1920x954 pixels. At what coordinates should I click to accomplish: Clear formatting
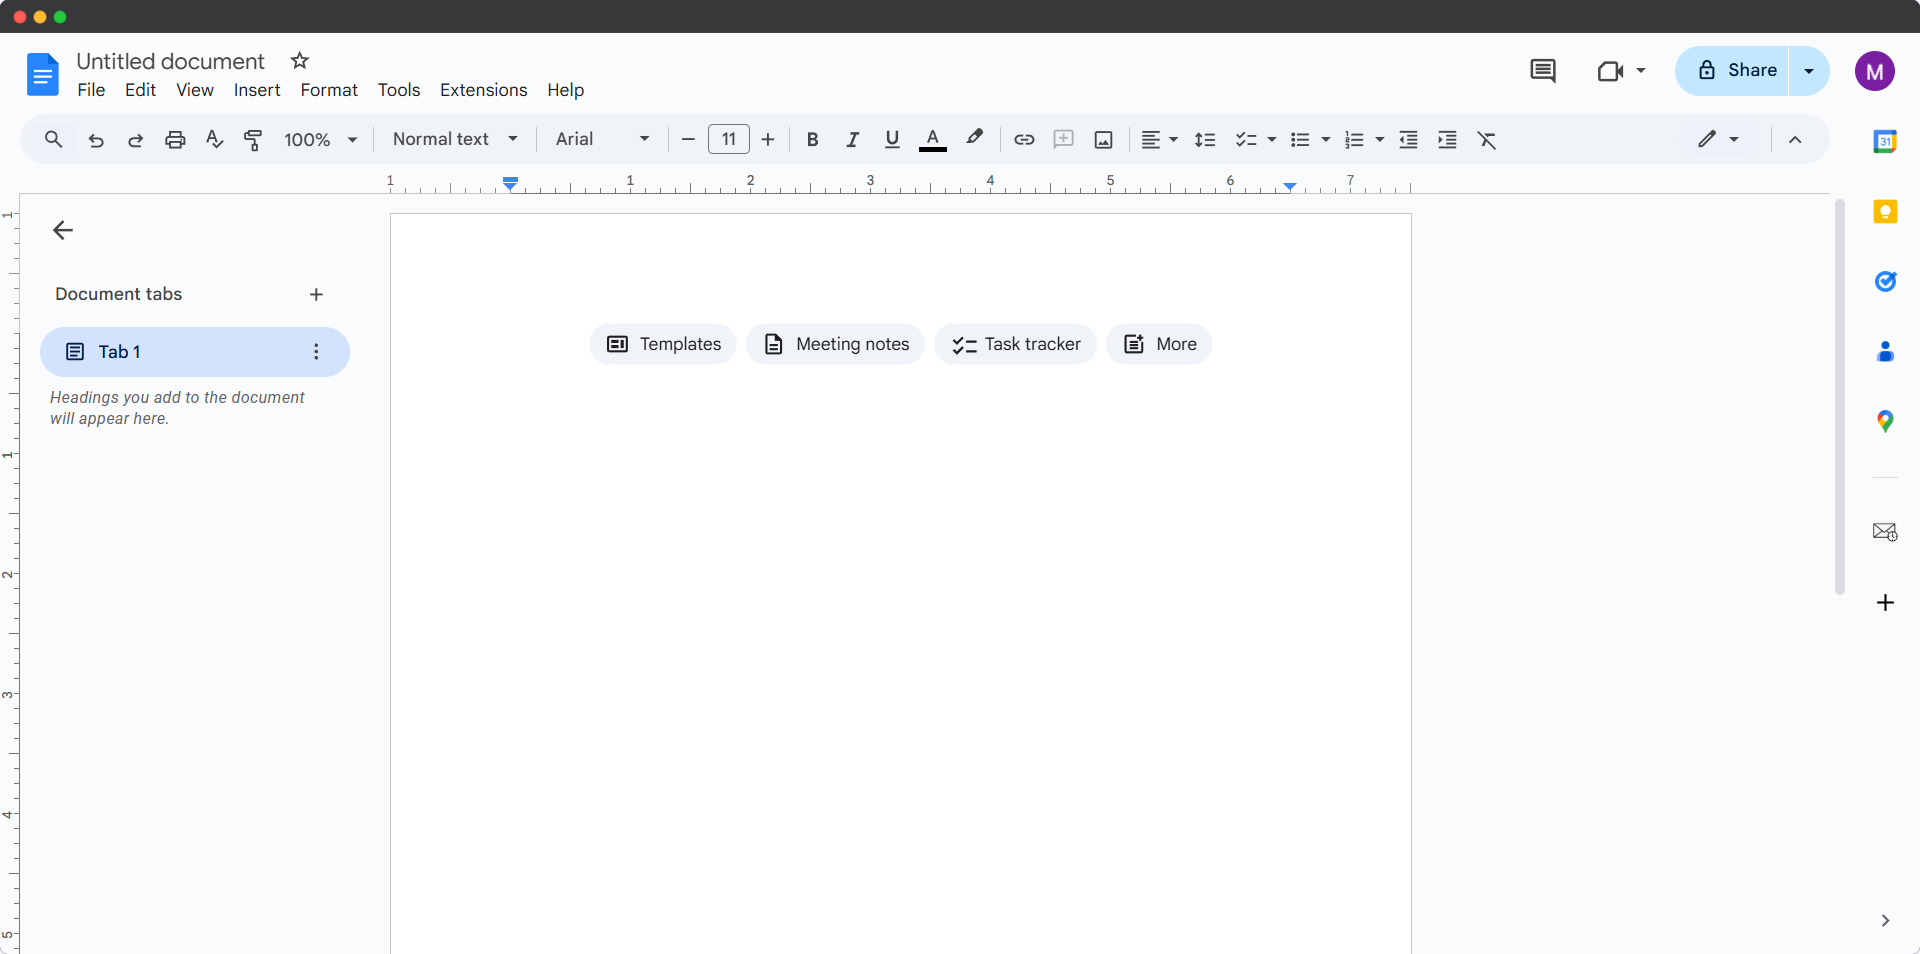(x=1487, y=139)
